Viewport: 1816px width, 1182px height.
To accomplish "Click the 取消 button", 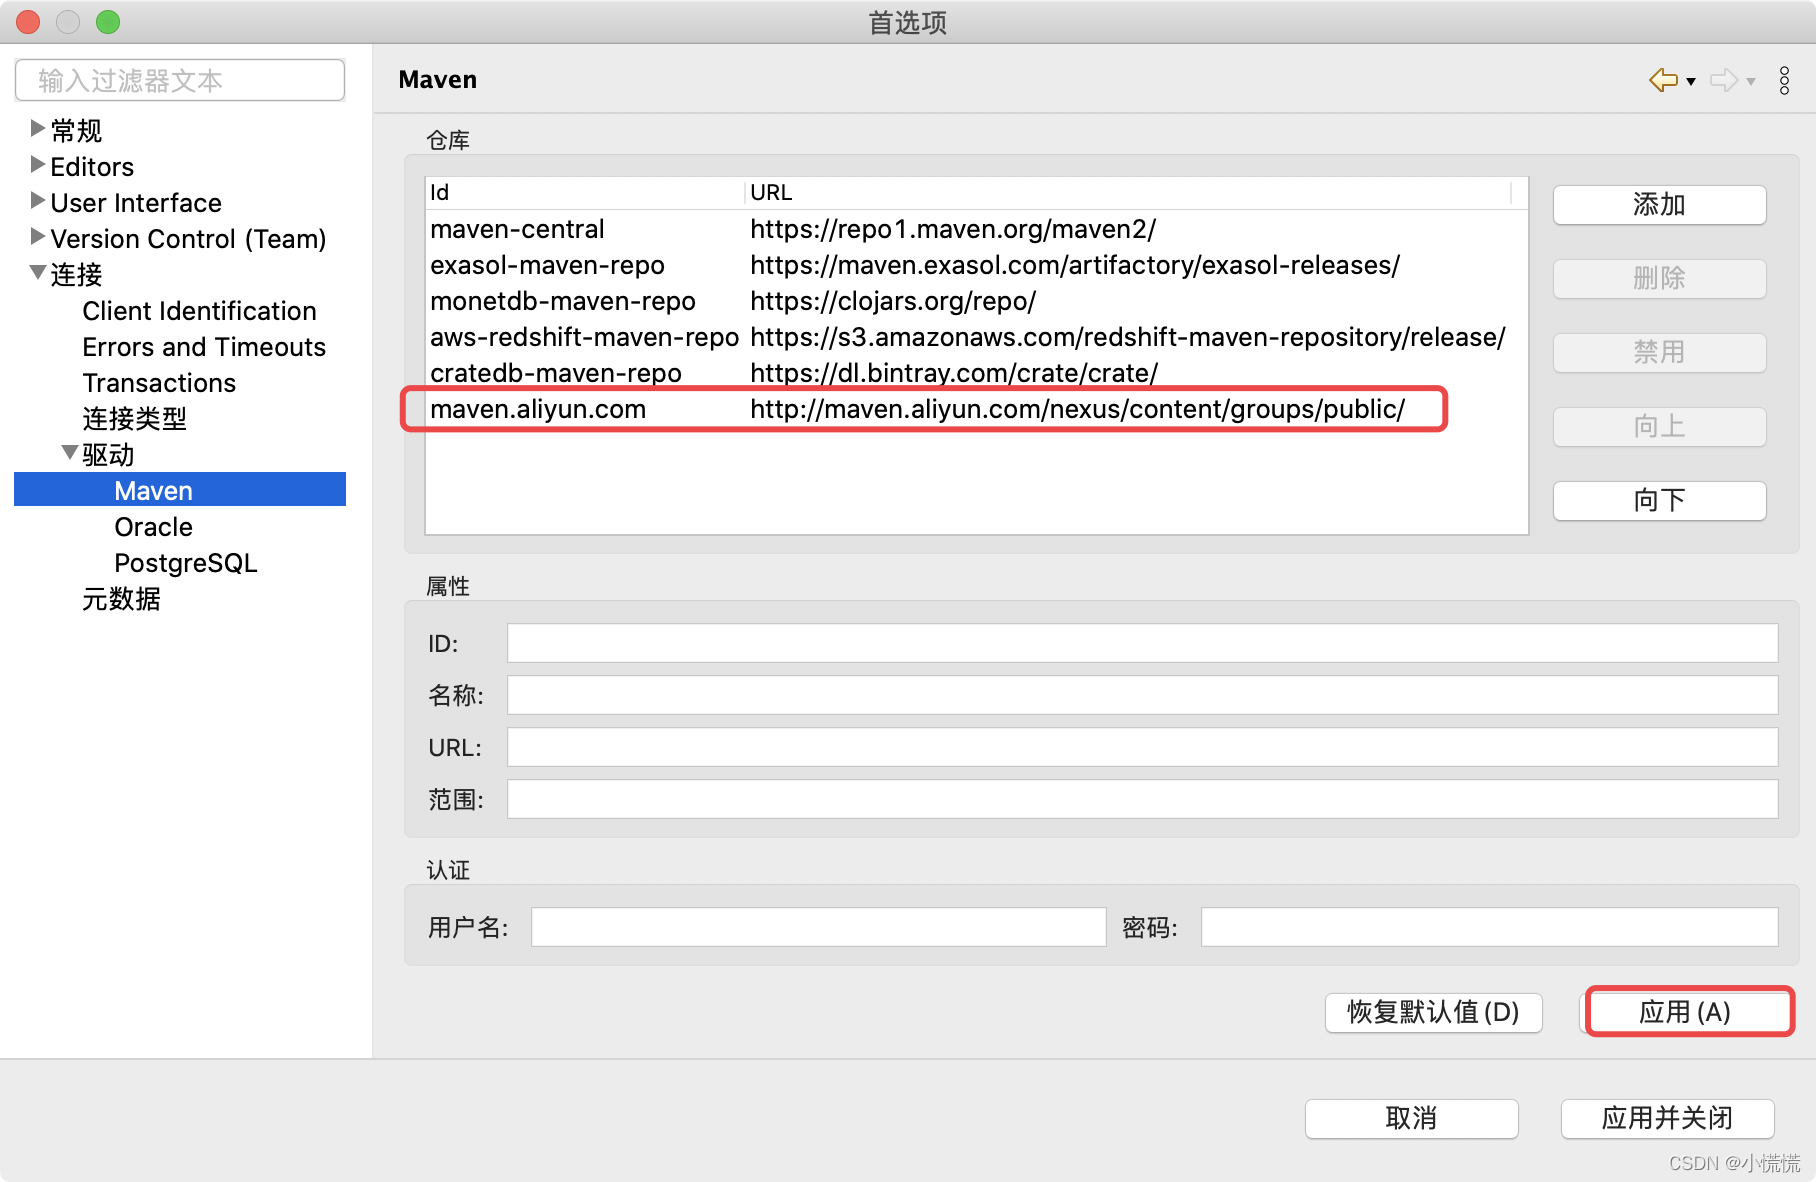I will (x=1411, y=1118).
